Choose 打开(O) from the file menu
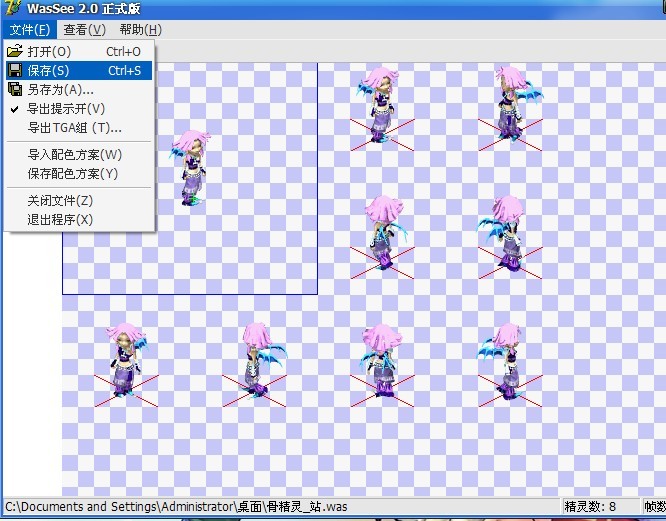Screen dimensions: 666x521 (x=79, y=51)
